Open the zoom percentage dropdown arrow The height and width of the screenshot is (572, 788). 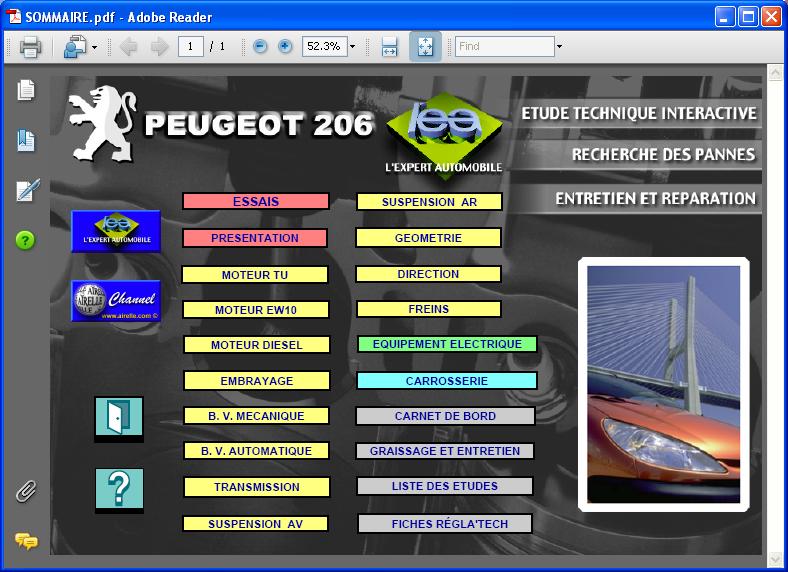[352, 47]
